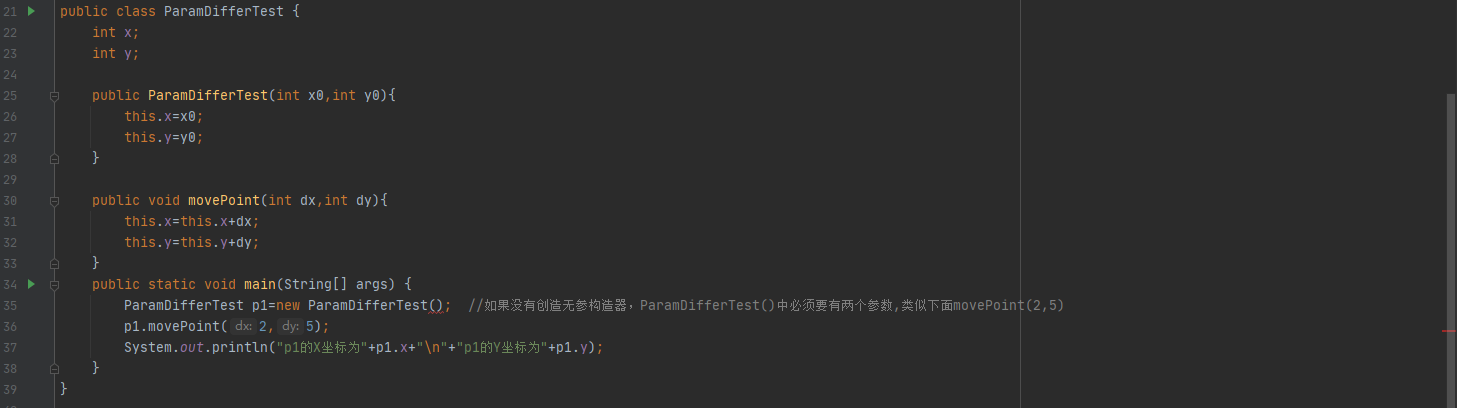This screenshot has width=1457, height=408.
Task: Collapse the main method fold marker on line 34
Action: pos(54,285)
